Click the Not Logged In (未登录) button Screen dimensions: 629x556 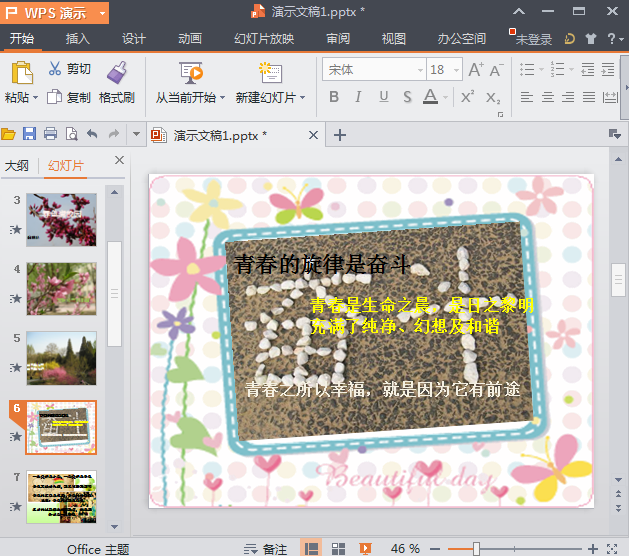click(x=531, y=39)
